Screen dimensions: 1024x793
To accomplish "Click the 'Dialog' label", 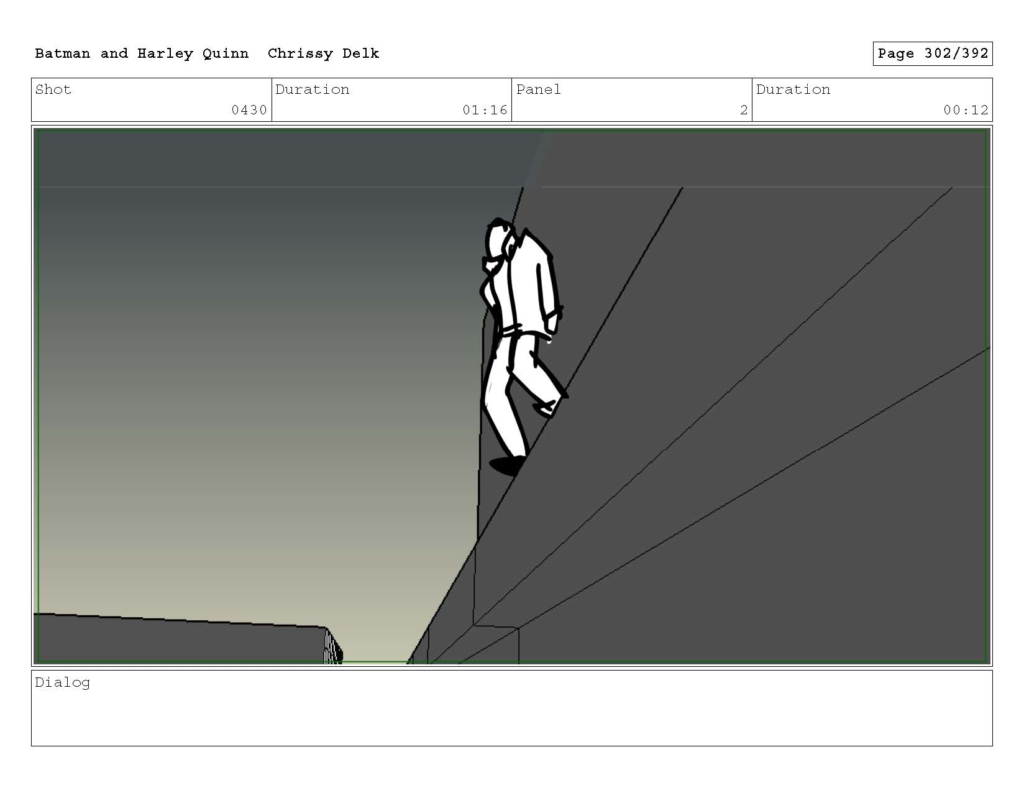I will (63, 683).
